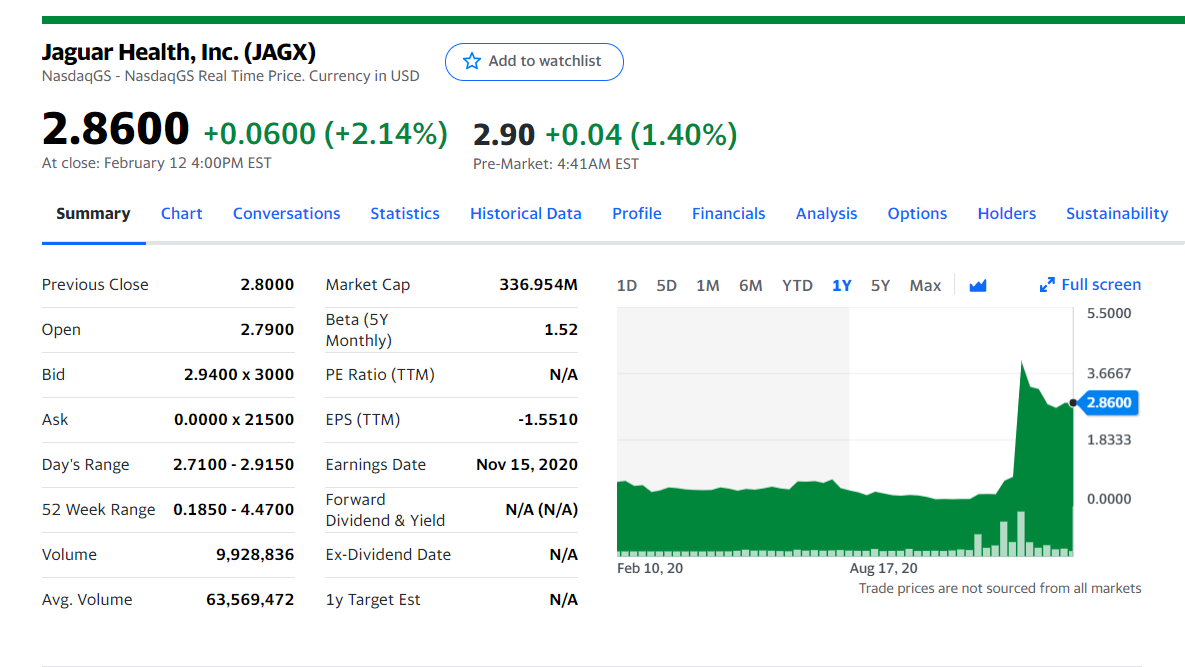Click the NasdaqGS Real Time Price subtitle
The width and height of the screenshot is (1185, 667).
[231, 76]
